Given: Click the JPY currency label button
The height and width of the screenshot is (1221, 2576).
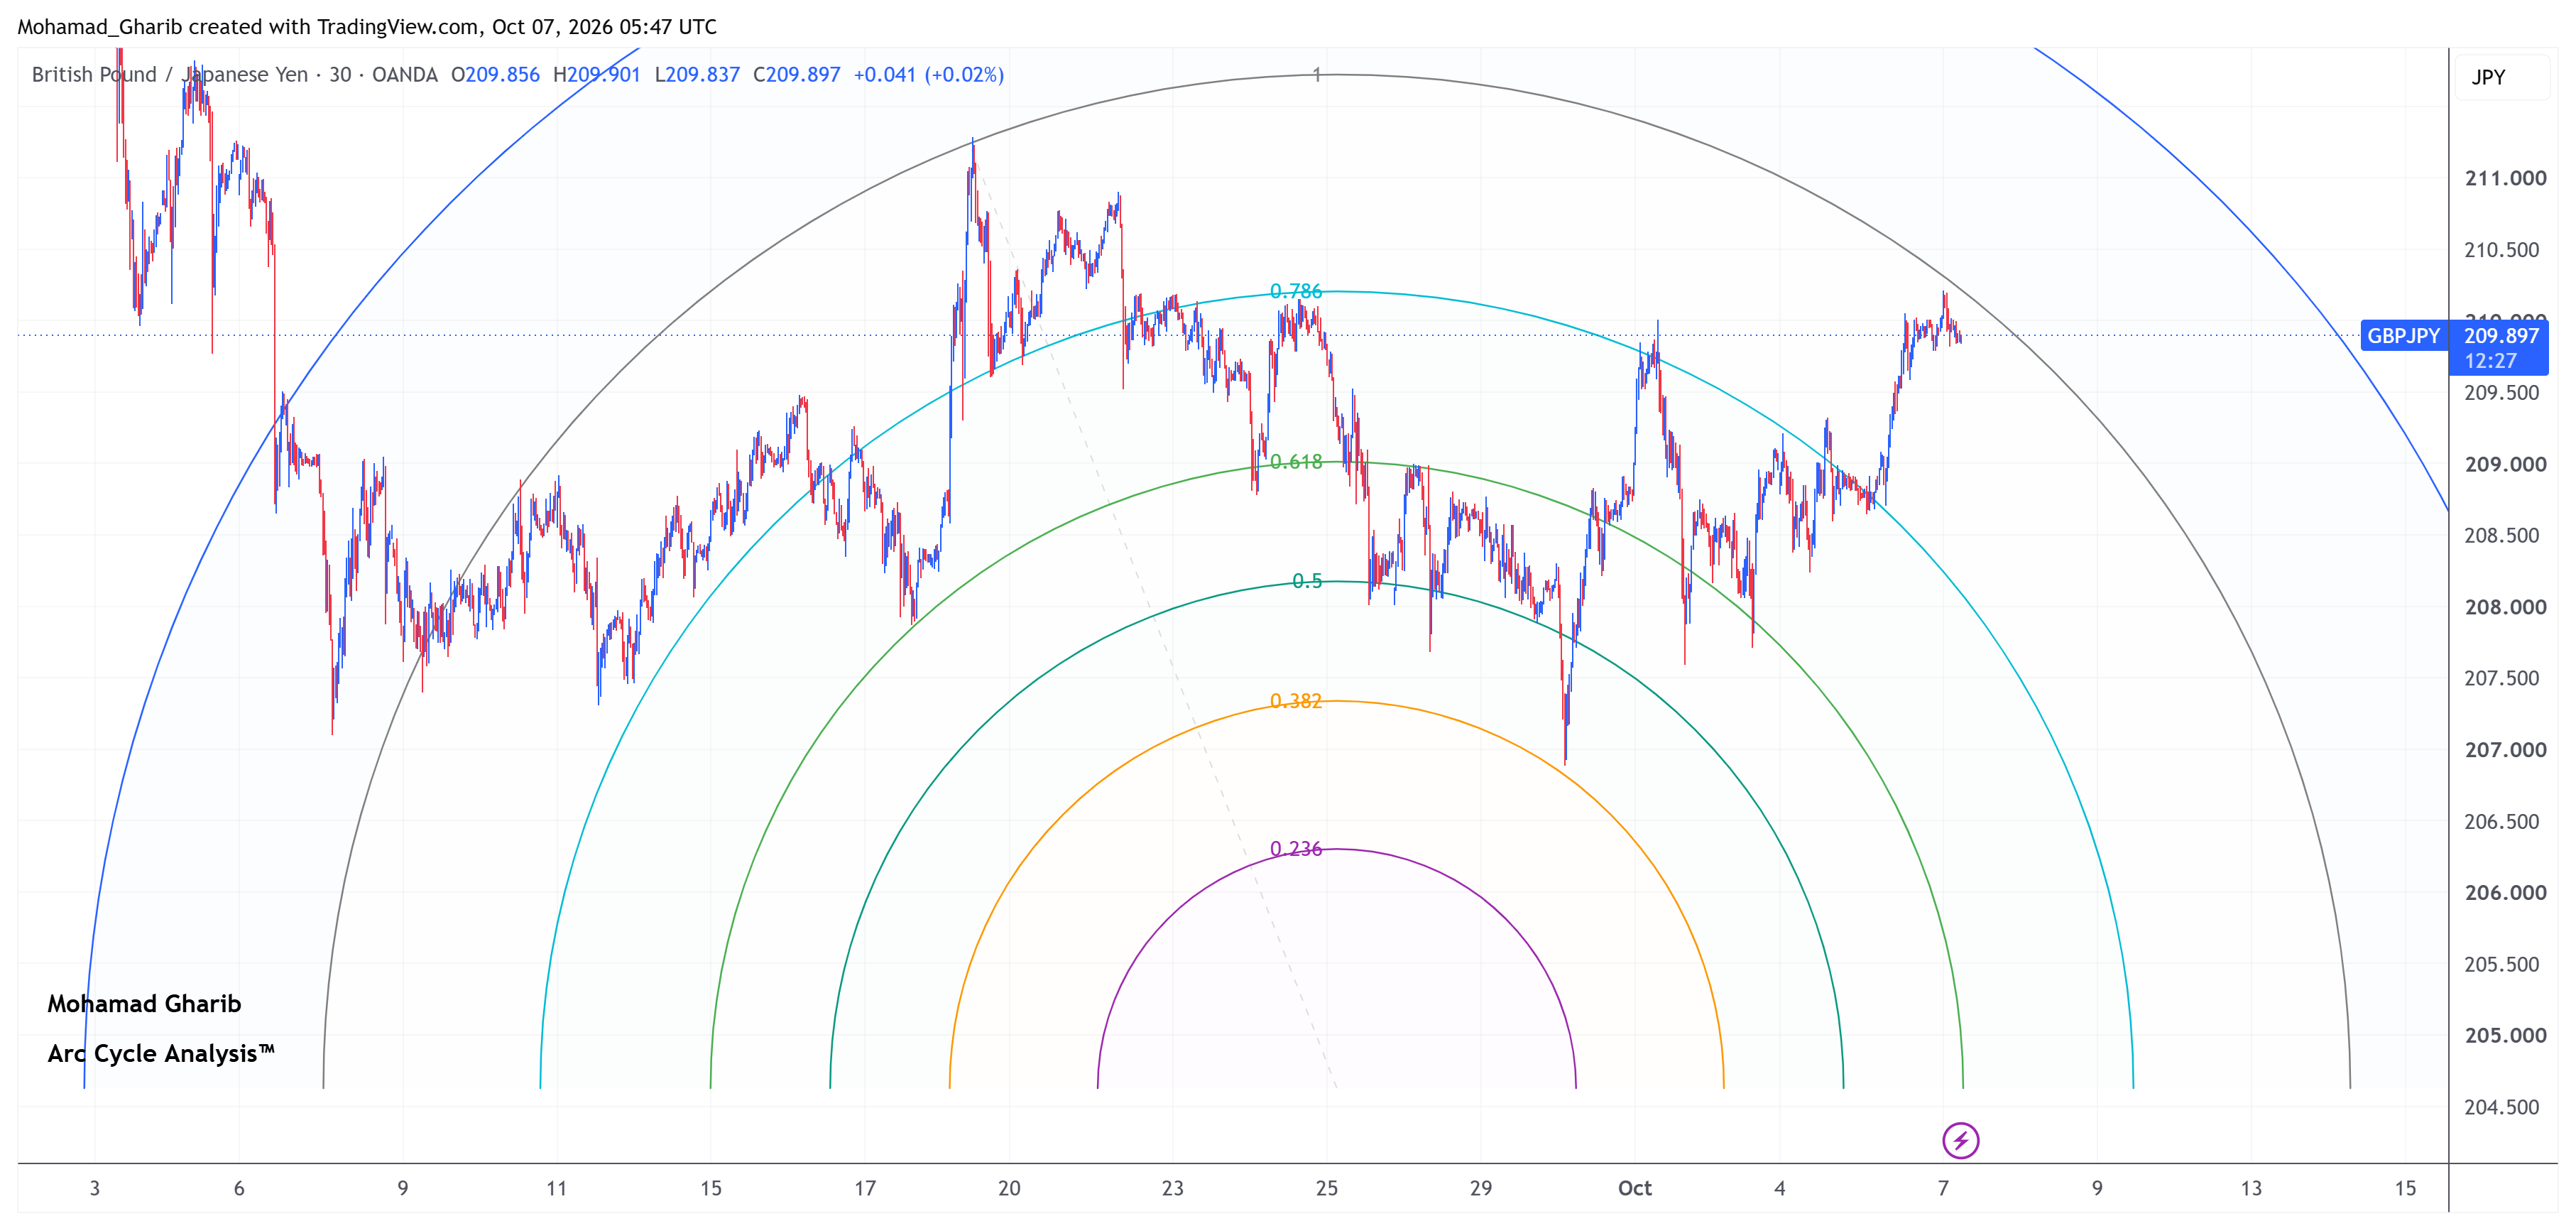Looking at the screenshot, I should click(x=2501, y=77).
